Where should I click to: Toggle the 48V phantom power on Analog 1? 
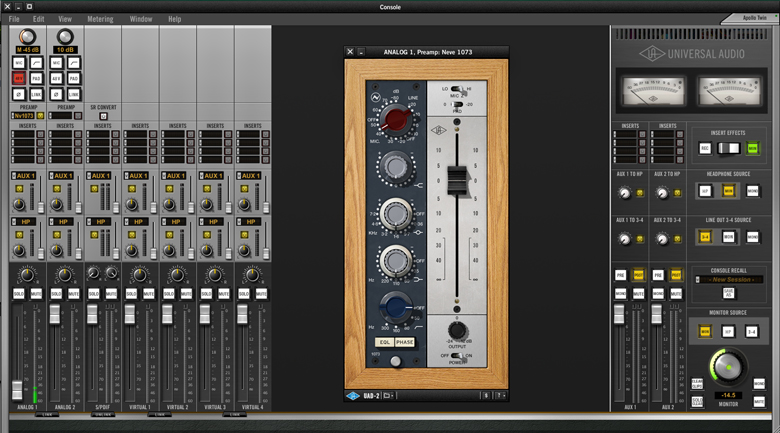tap(18, 78)
